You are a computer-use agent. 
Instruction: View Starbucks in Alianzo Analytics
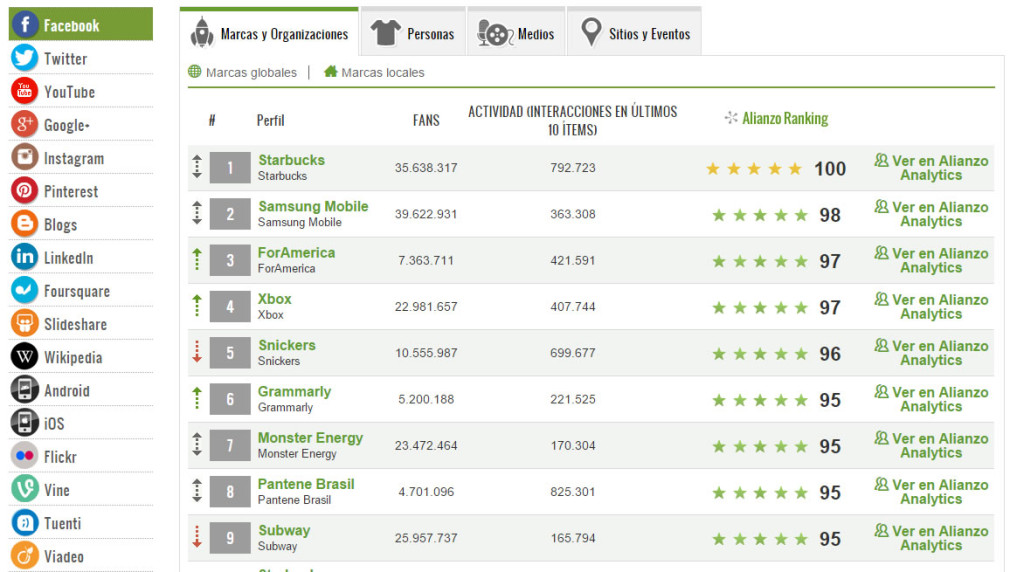931,168
